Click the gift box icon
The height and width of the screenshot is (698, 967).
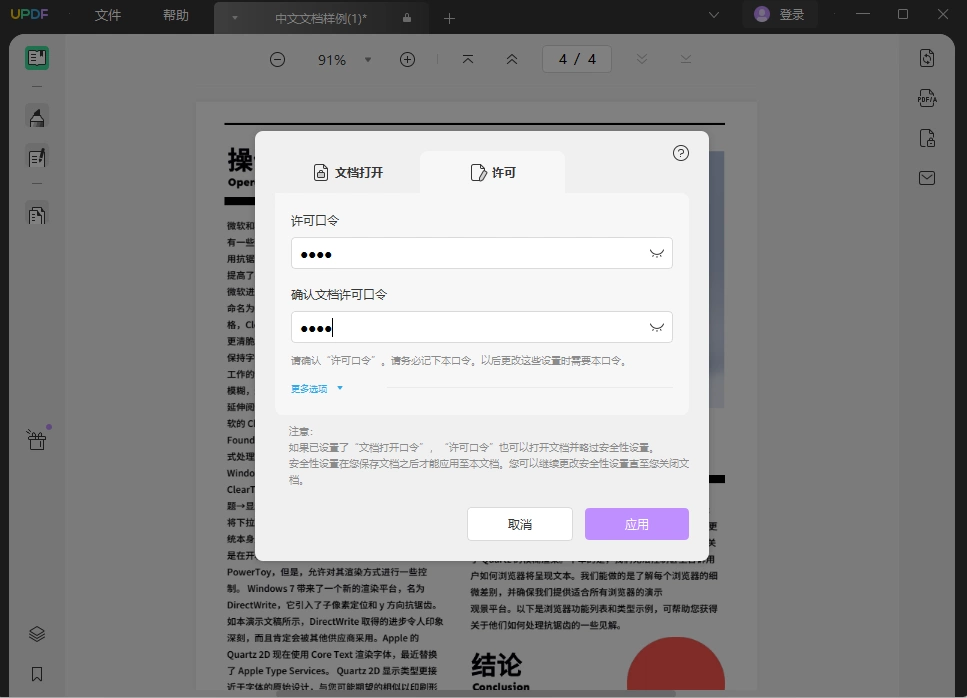37,440
